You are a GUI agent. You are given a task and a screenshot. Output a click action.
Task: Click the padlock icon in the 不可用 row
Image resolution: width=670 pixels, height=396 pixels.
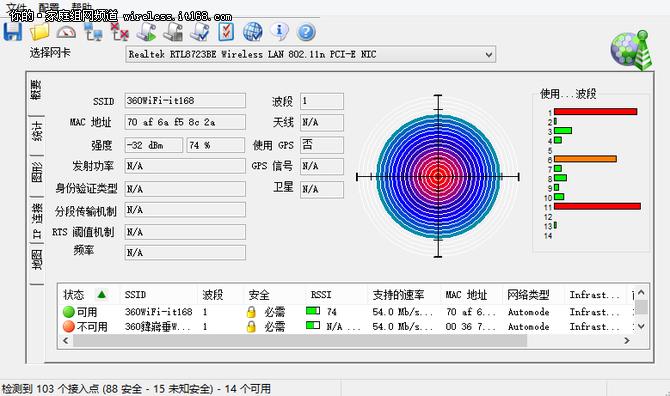click(251, 327)
